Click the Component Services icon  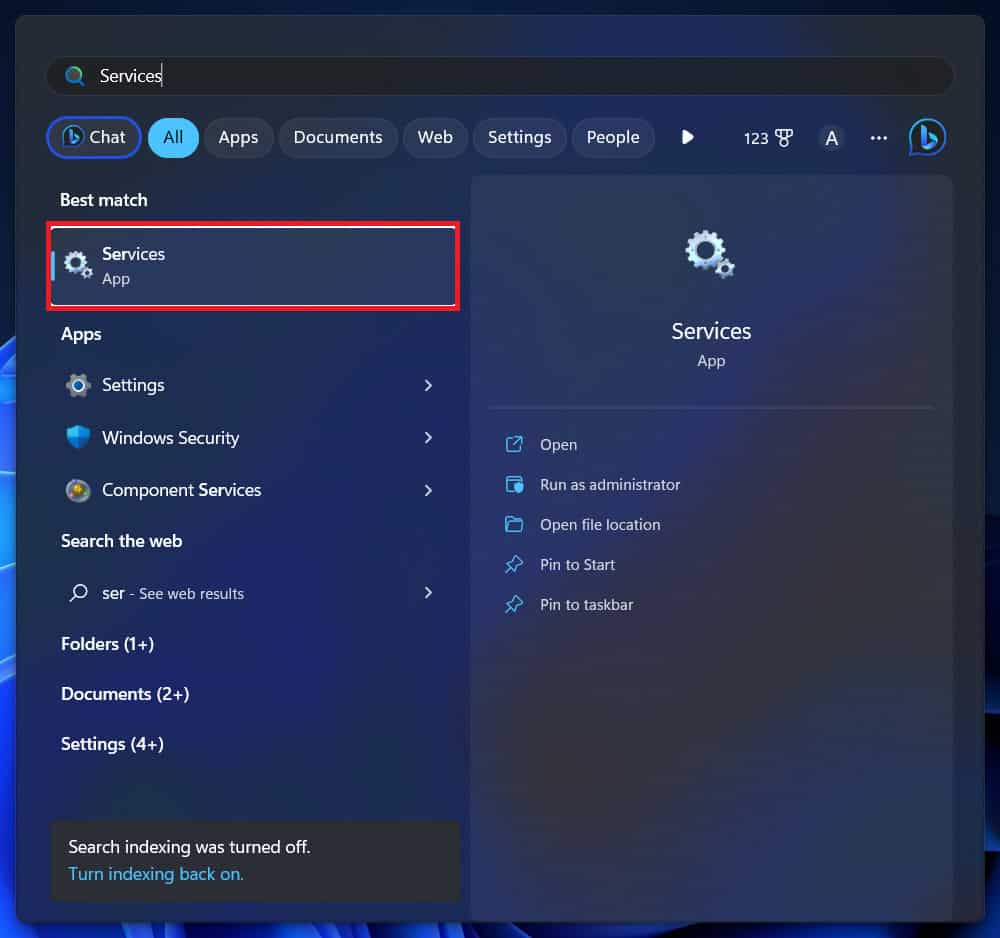(x=78, y=490)
